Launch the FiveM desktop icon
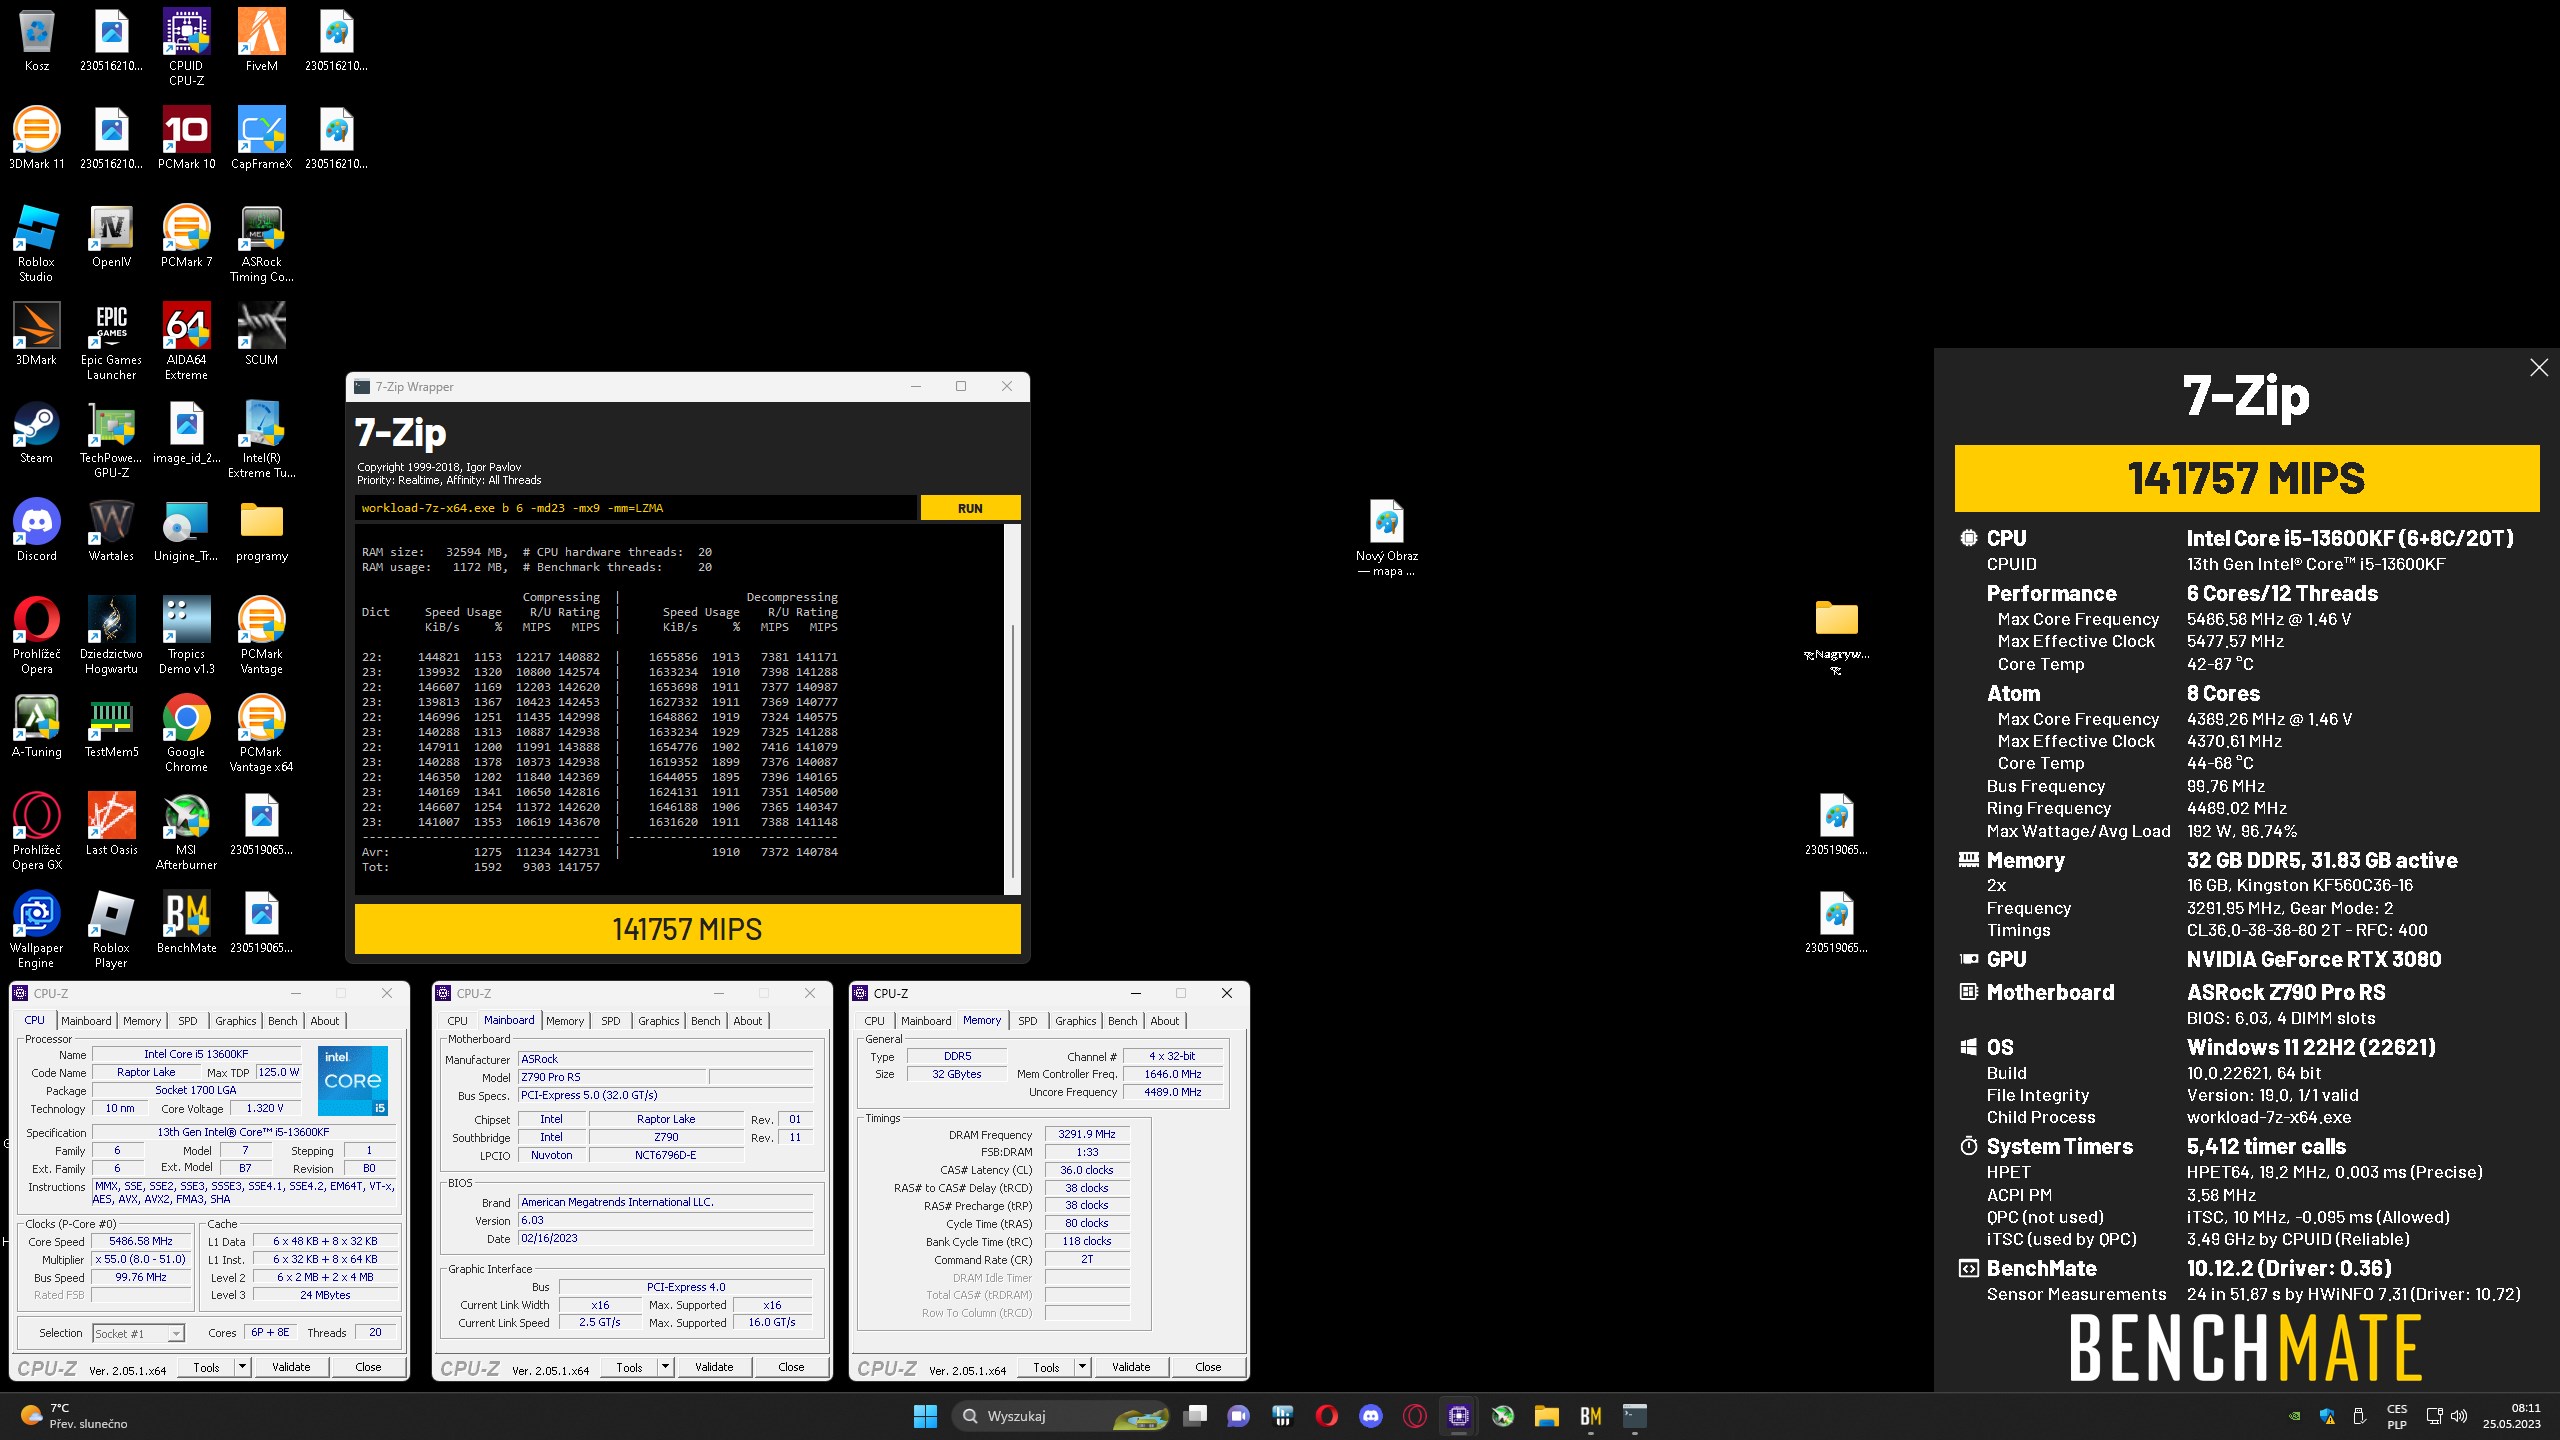 pyautogui.click(x=261, y=40)
